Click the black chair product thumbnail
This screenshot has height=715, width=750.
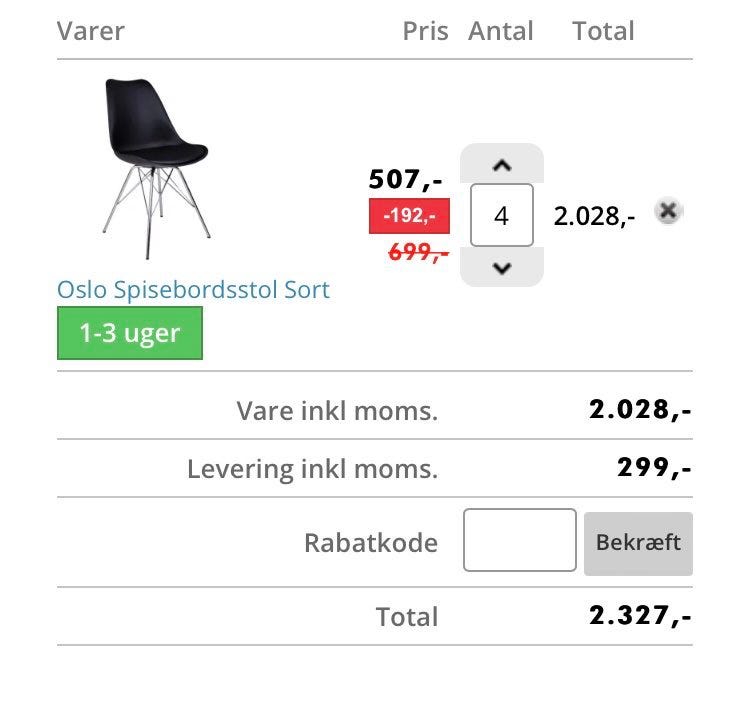tap(155, 167)
